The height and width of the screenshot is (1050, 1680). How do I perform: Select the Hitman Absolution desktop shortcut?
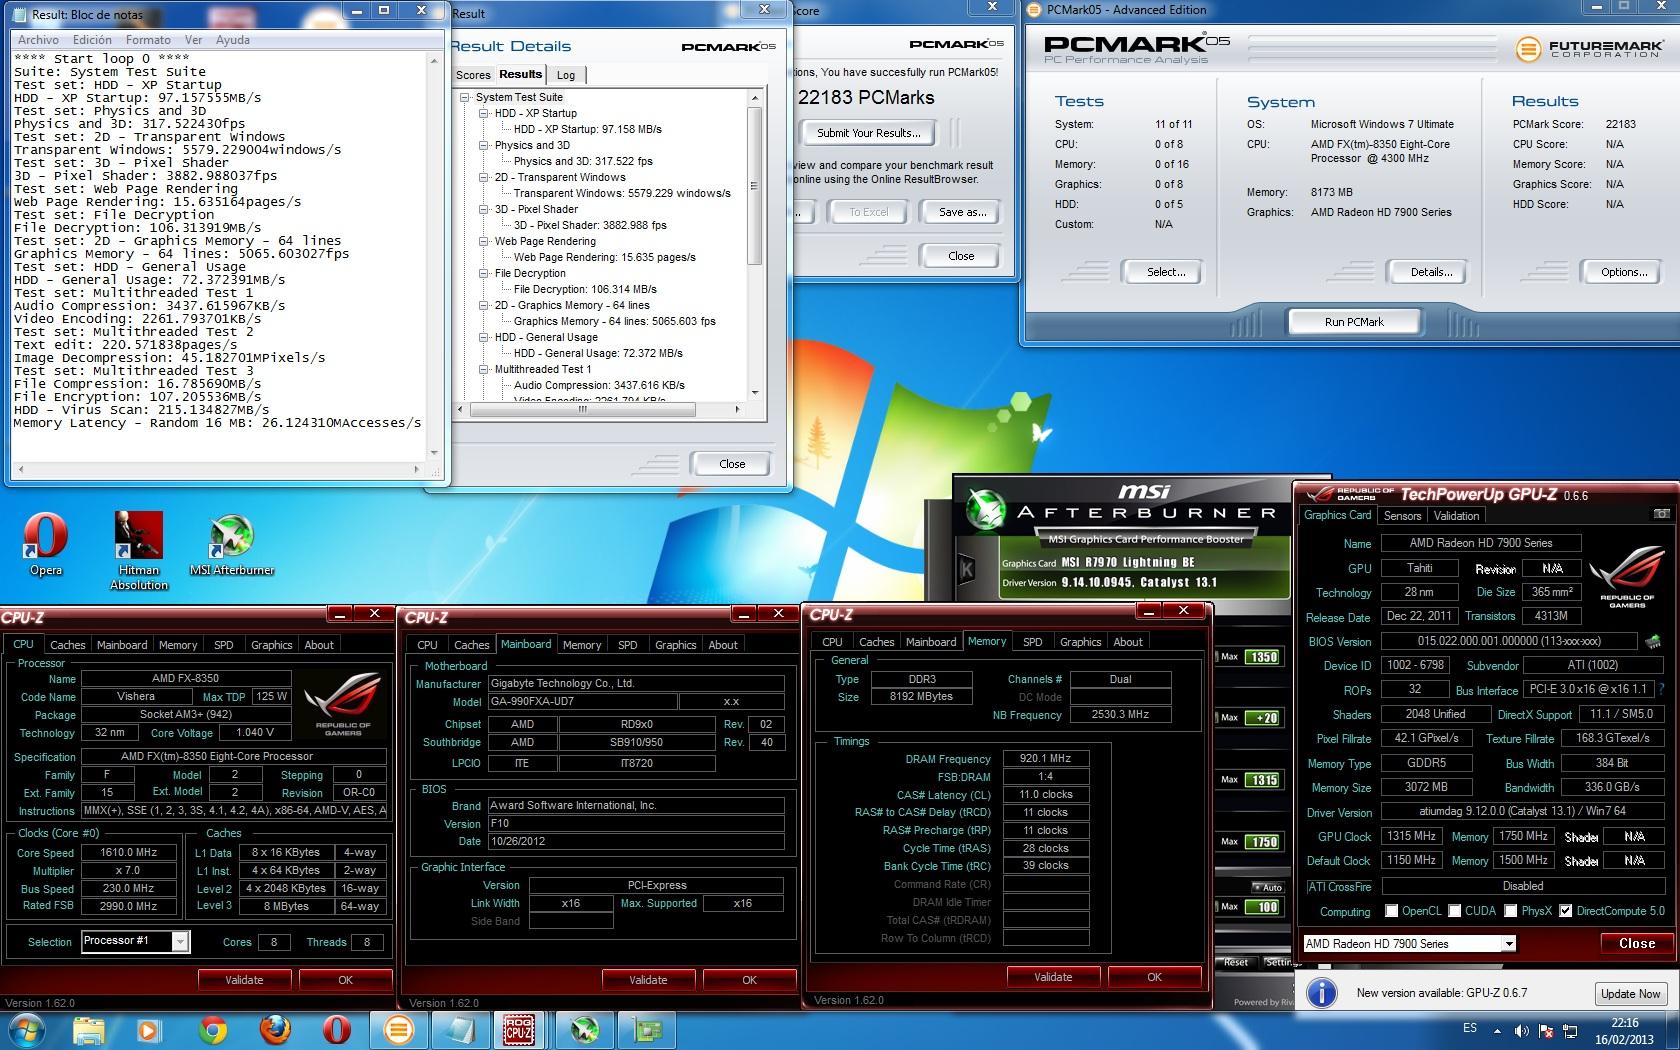[x=139, y=551]
